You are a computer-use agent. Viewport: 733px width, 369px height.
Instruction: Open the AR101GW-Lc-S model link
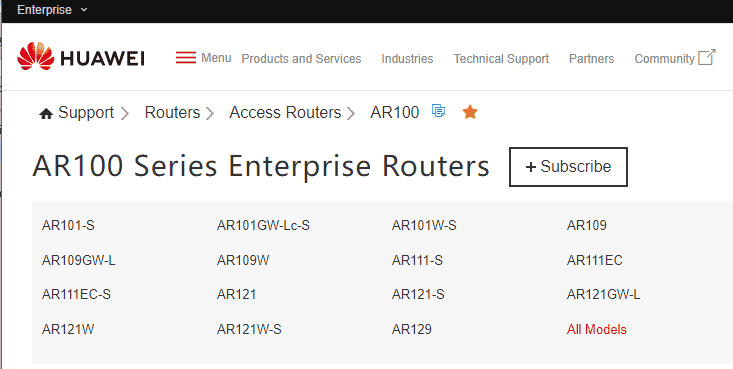pyautogui.click(x=263, y=226)
